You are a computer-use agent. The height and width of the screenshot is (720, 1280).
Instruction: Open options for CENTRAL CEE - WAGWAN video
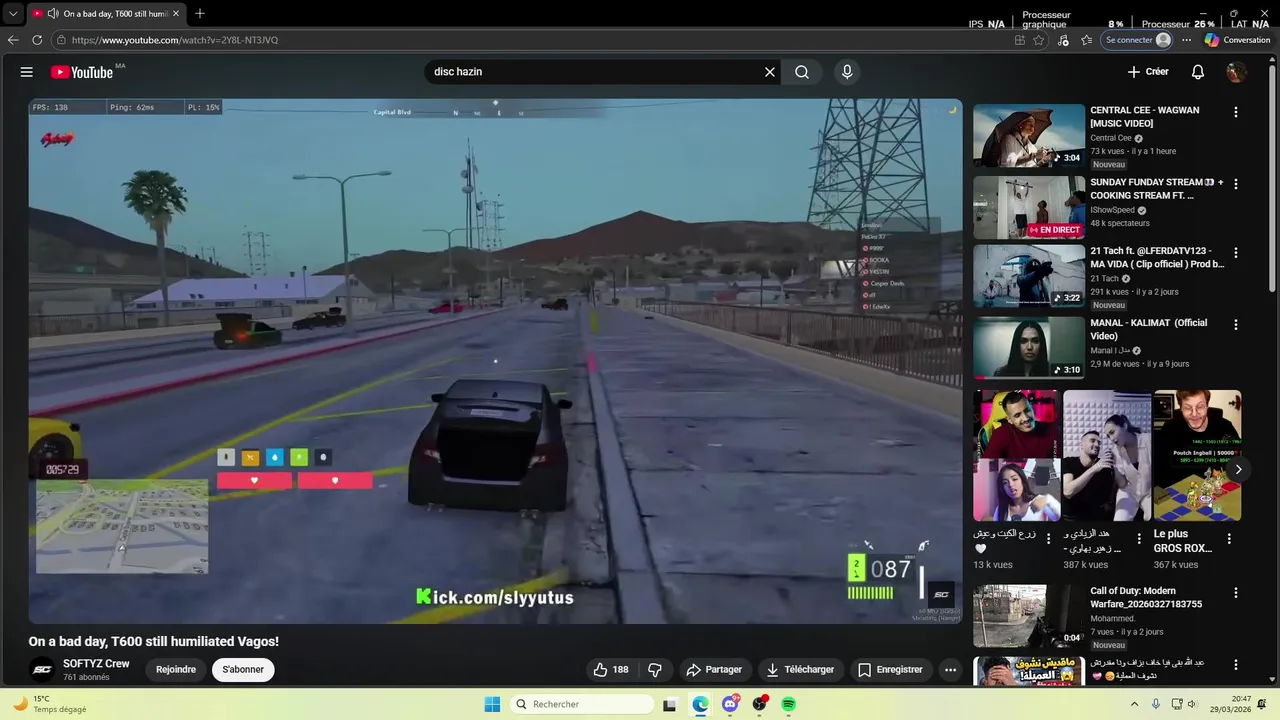[1236, 112]
